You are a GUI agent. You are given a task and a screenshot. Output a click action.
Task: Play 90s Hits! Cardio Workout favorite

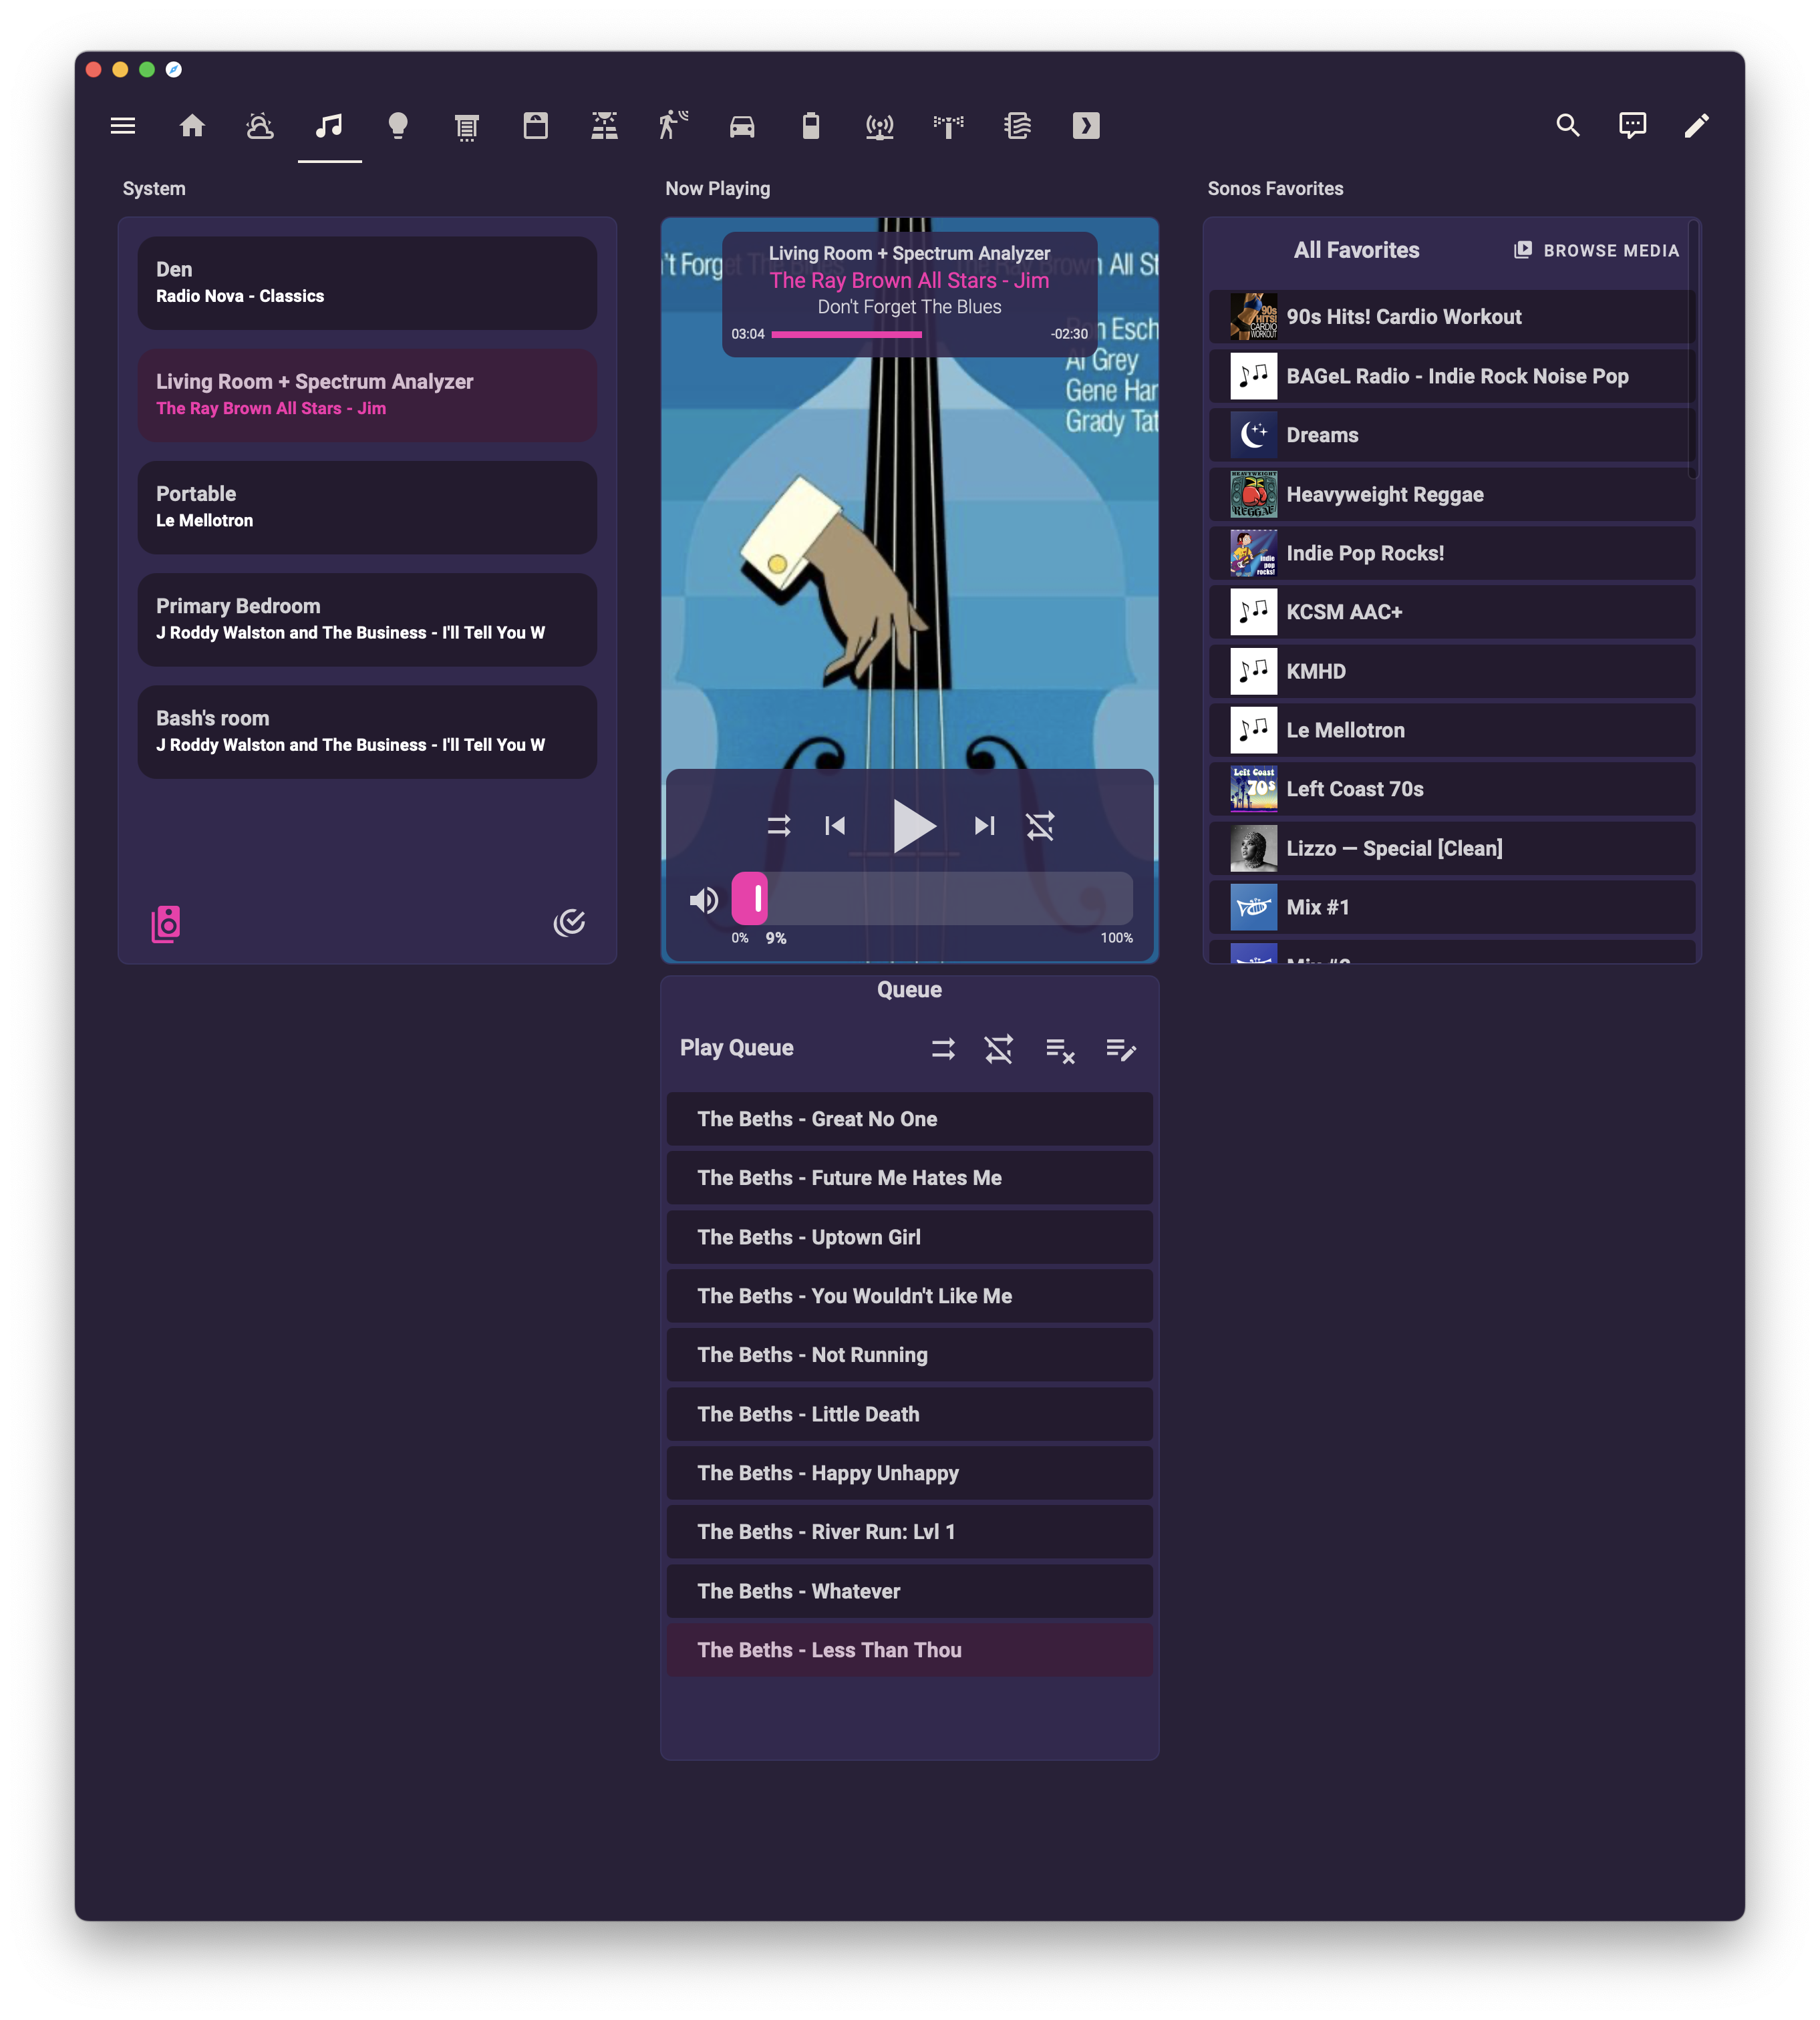tap(1452, 317)
